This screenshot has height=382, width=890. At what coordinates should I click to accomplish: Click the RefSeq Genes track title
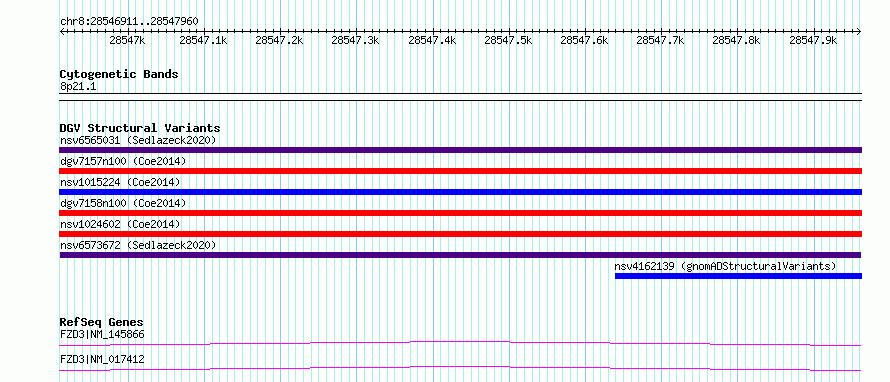[x=102, y=323]
